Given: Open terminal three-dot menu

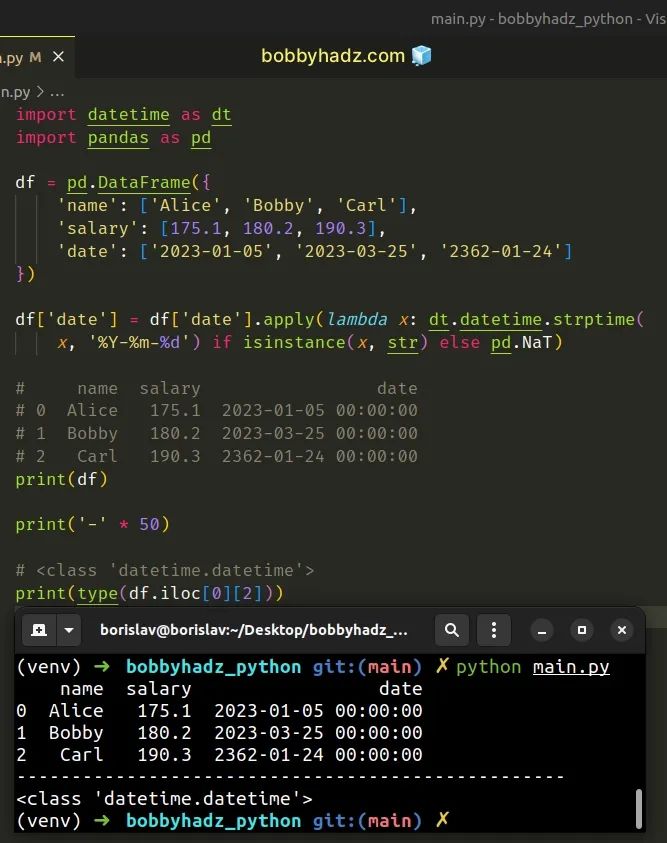Looking at the screenshot, I should click(x=493, y=630).
